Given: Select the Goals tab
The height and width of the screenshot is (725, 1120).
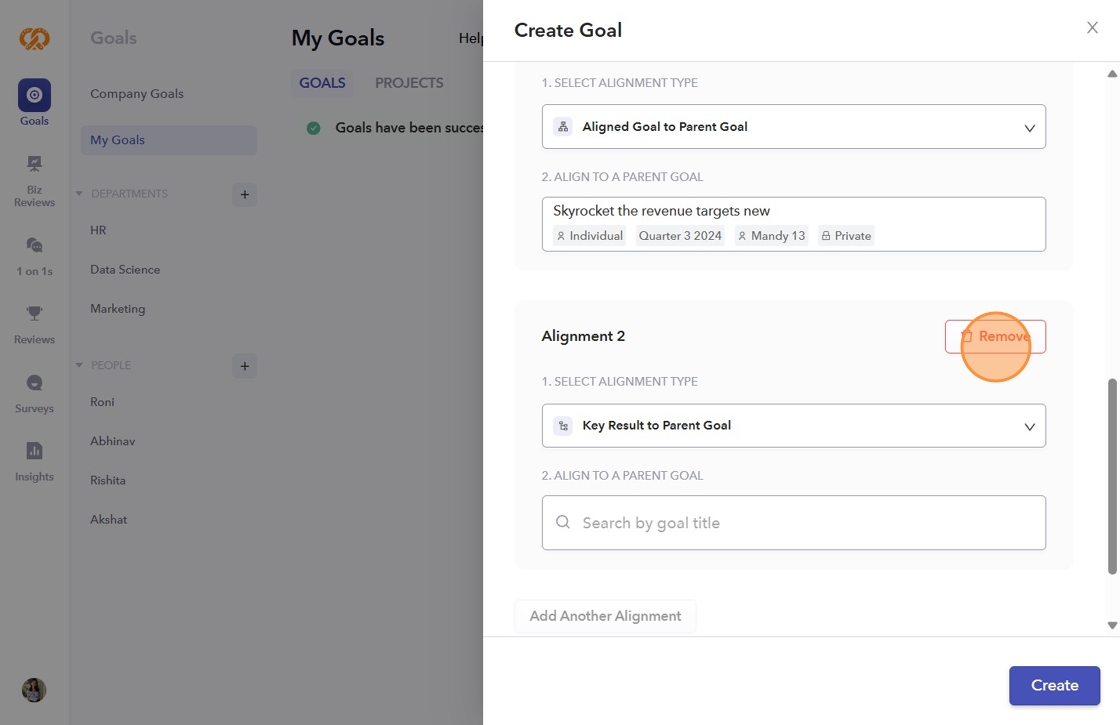Looking at the screenshot, I should point(322,83).
